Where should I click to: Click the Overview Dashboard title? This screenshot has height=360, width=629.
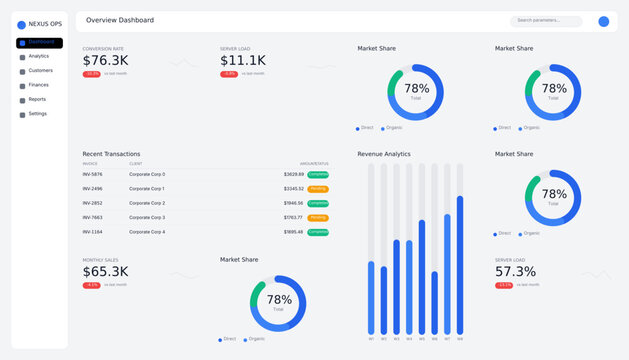[x=120, y=20]
